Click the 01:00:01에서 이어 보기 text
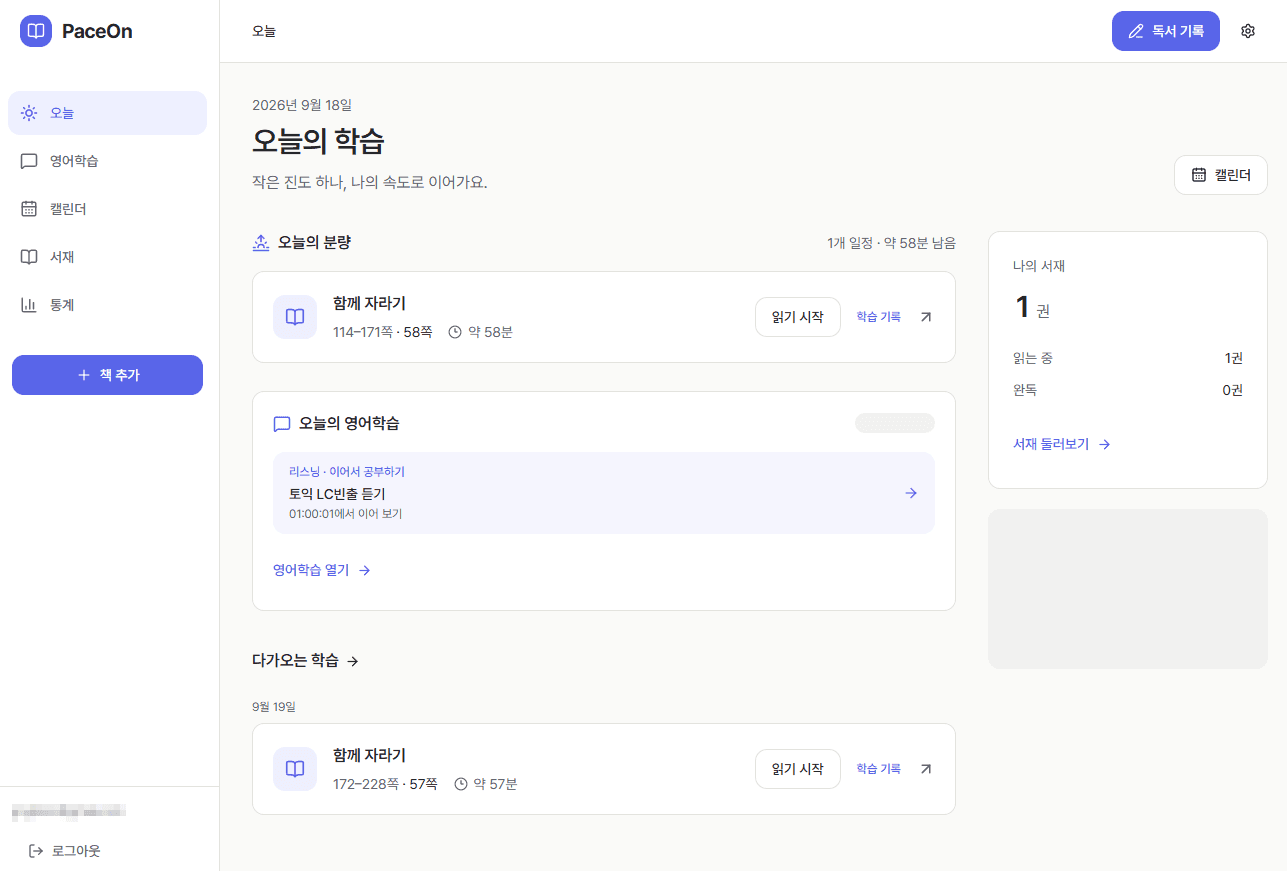 pos(345,514)
